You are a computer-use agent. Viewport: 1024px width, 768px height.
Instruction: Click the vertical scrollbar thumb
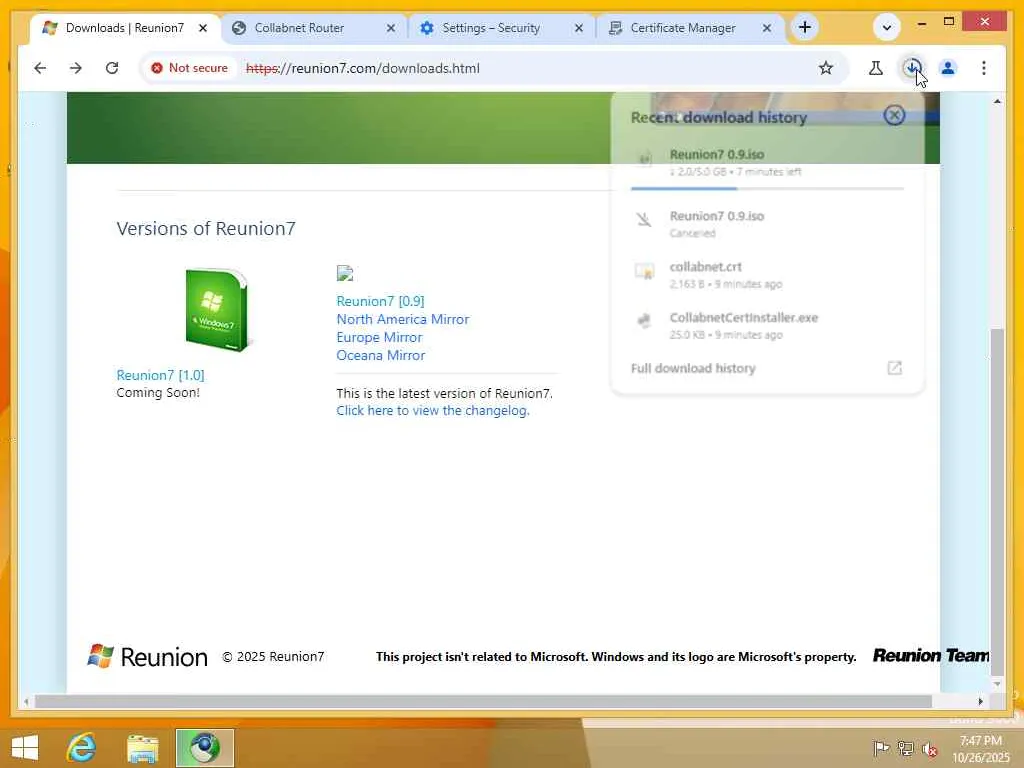point(997,502)
